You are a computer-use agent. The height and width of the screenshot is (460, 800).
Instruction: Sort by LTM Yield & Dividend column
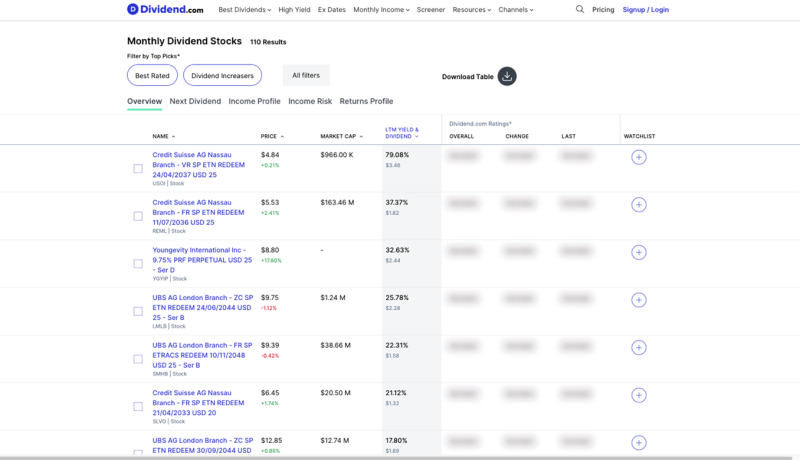402,133
